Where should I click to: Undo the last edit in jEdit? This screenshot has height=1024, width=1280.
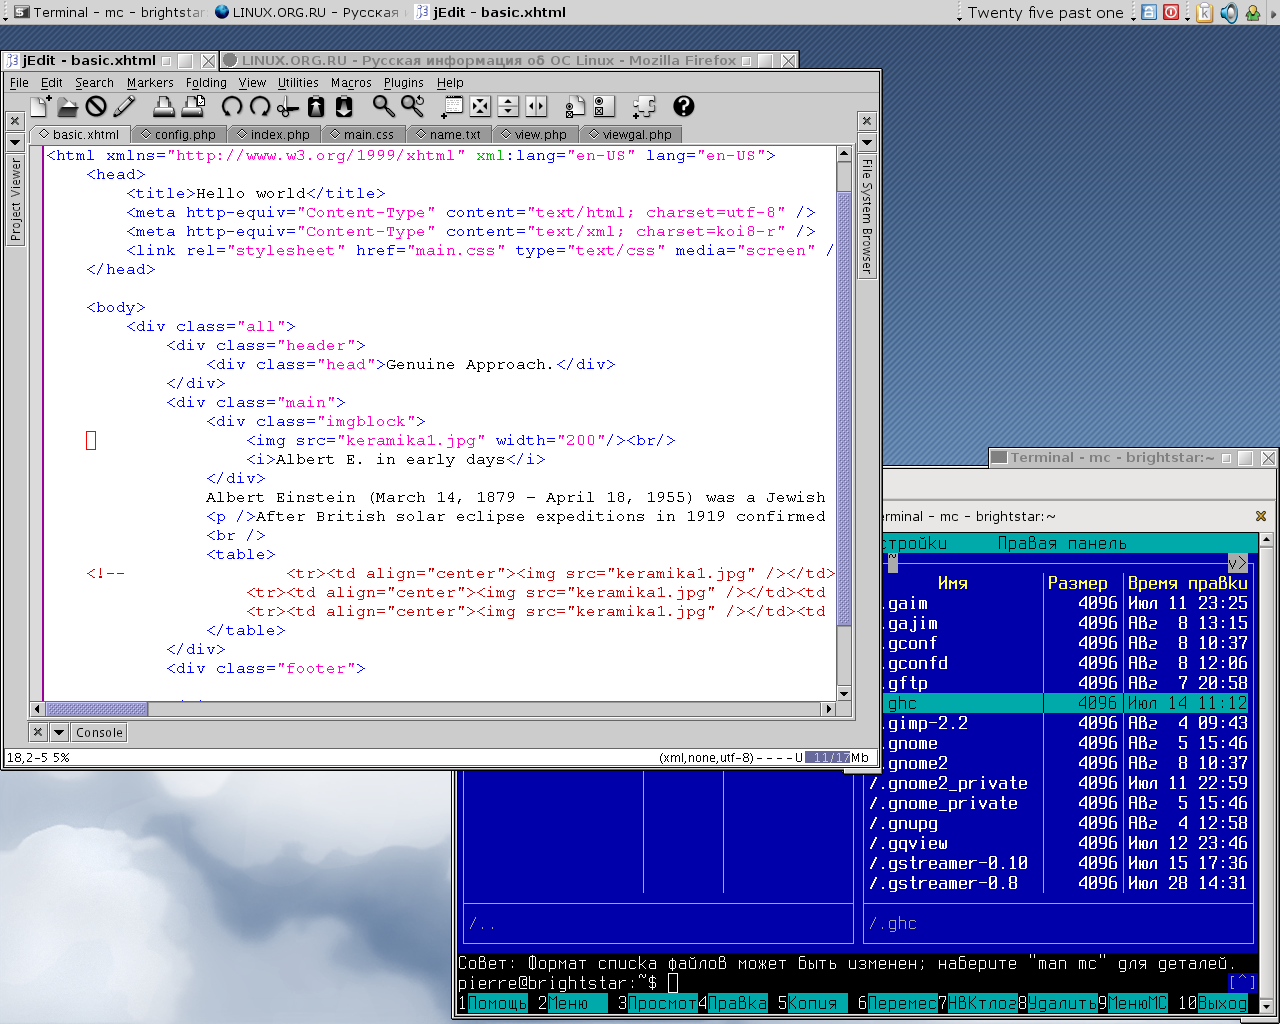(x=232, y=106)
